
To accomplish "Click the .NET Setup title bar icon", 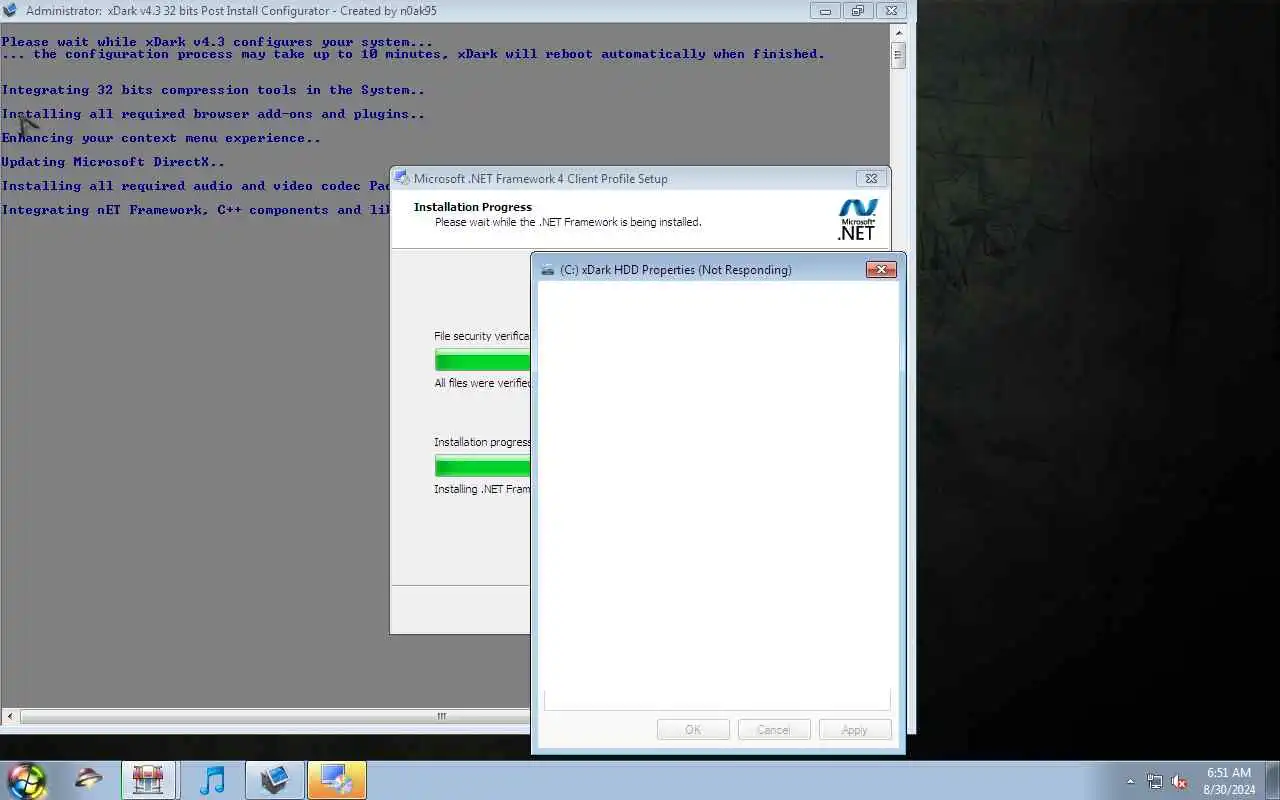I will tap(402, 178).
